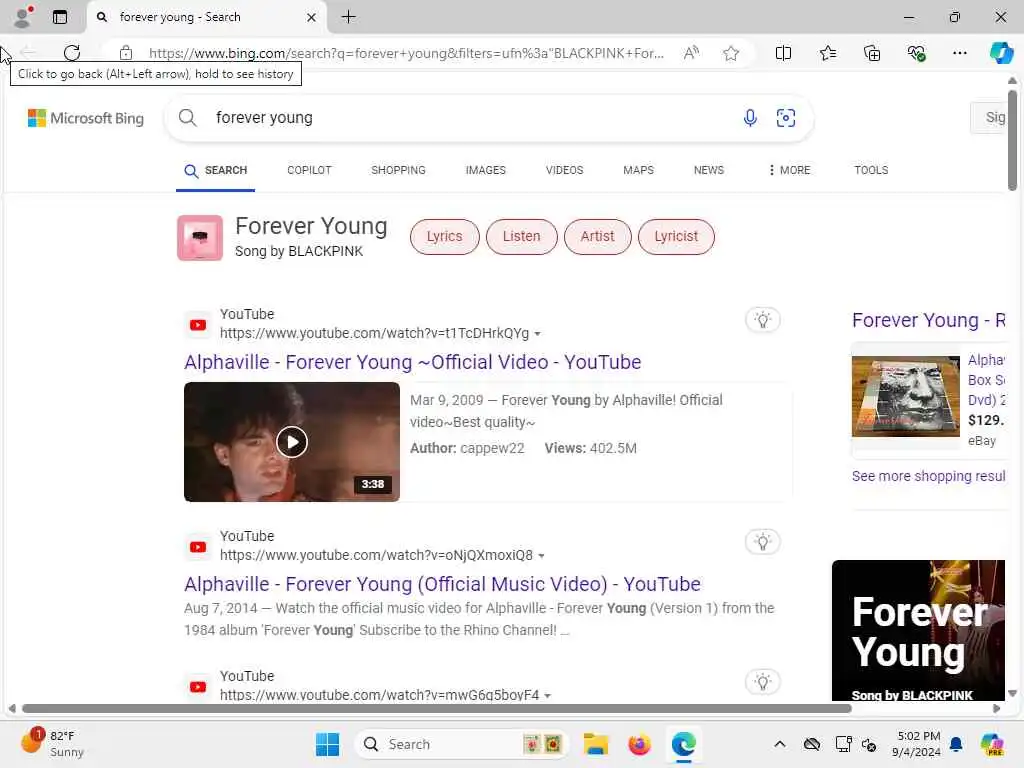Open eBay Alphaville box set product image

[906, 396]
